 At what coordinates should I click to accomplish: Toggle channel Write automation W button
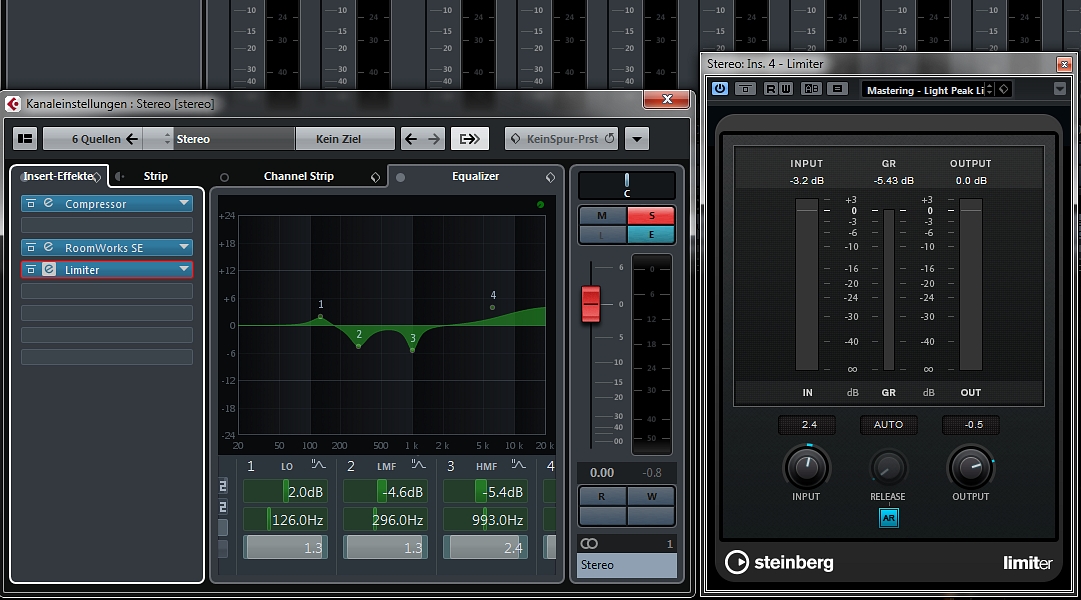tap(651, 496)
